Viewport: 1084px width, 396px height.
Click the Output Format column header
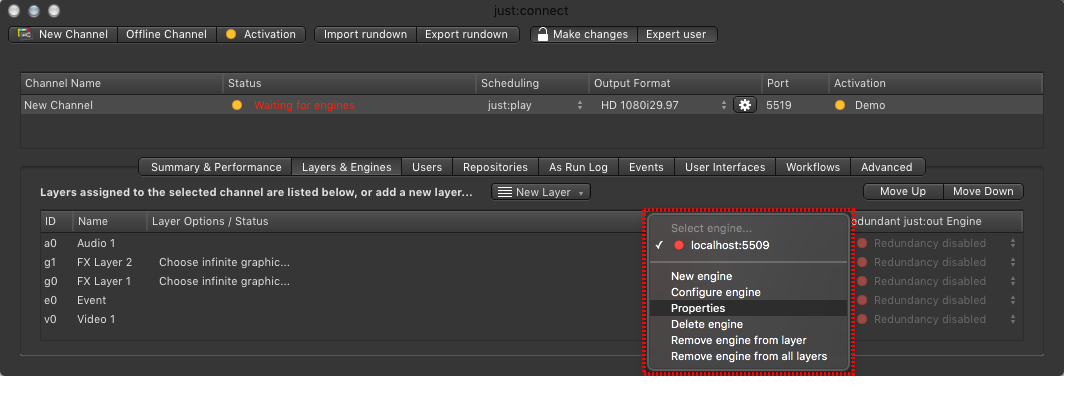675,83
